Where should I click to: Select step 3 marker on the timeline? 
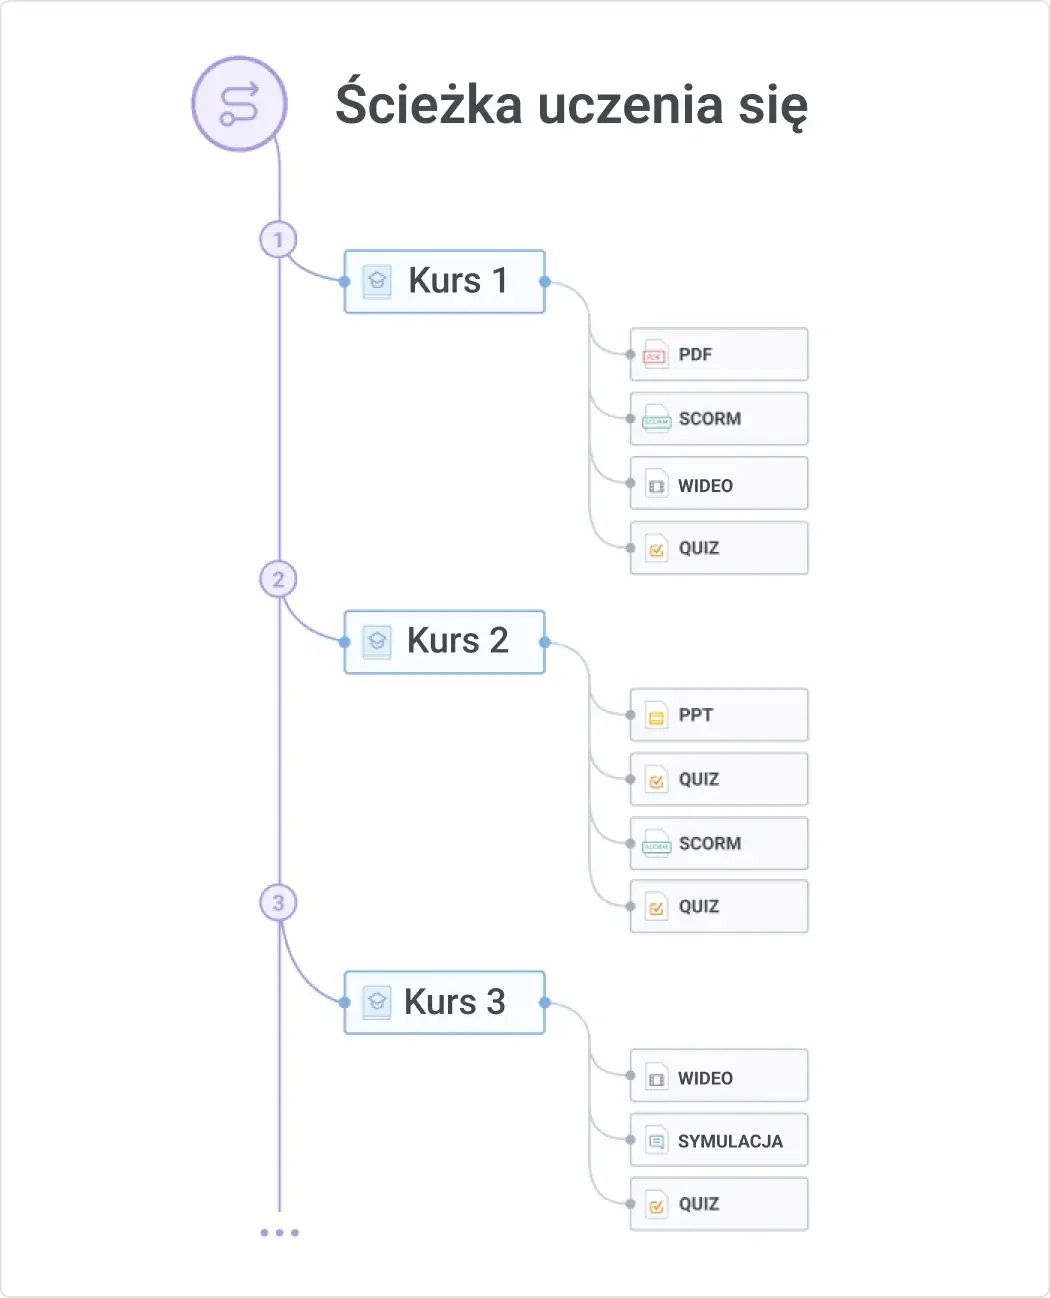pyautogui.click(x=278, y=903)
